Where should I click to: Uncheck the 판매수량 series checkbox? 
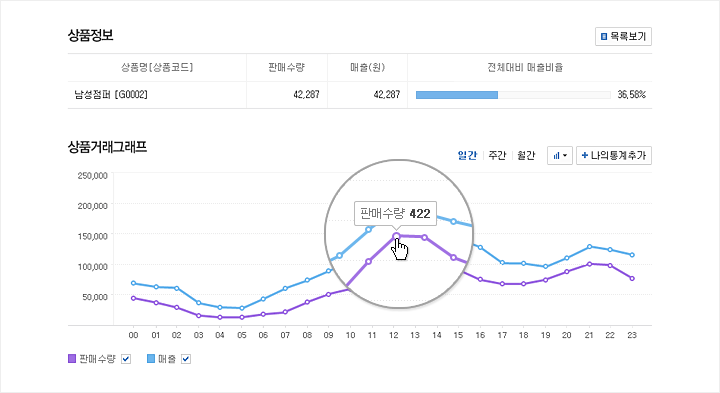click(126, 359)
